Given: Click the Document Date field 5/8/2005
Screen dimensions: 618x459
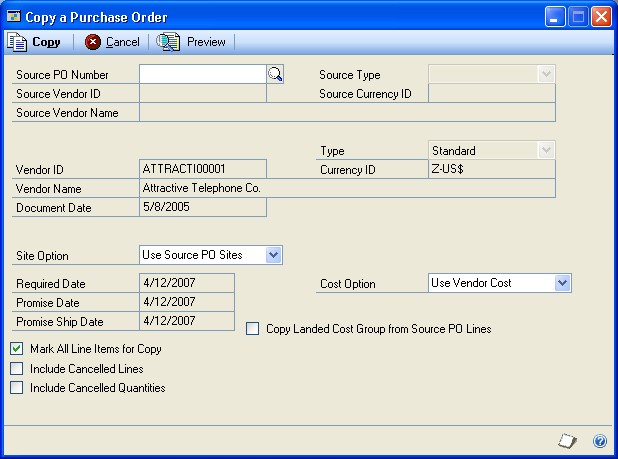Looking at the screenshot, I should pyautogui.click(x=203, y=207).
